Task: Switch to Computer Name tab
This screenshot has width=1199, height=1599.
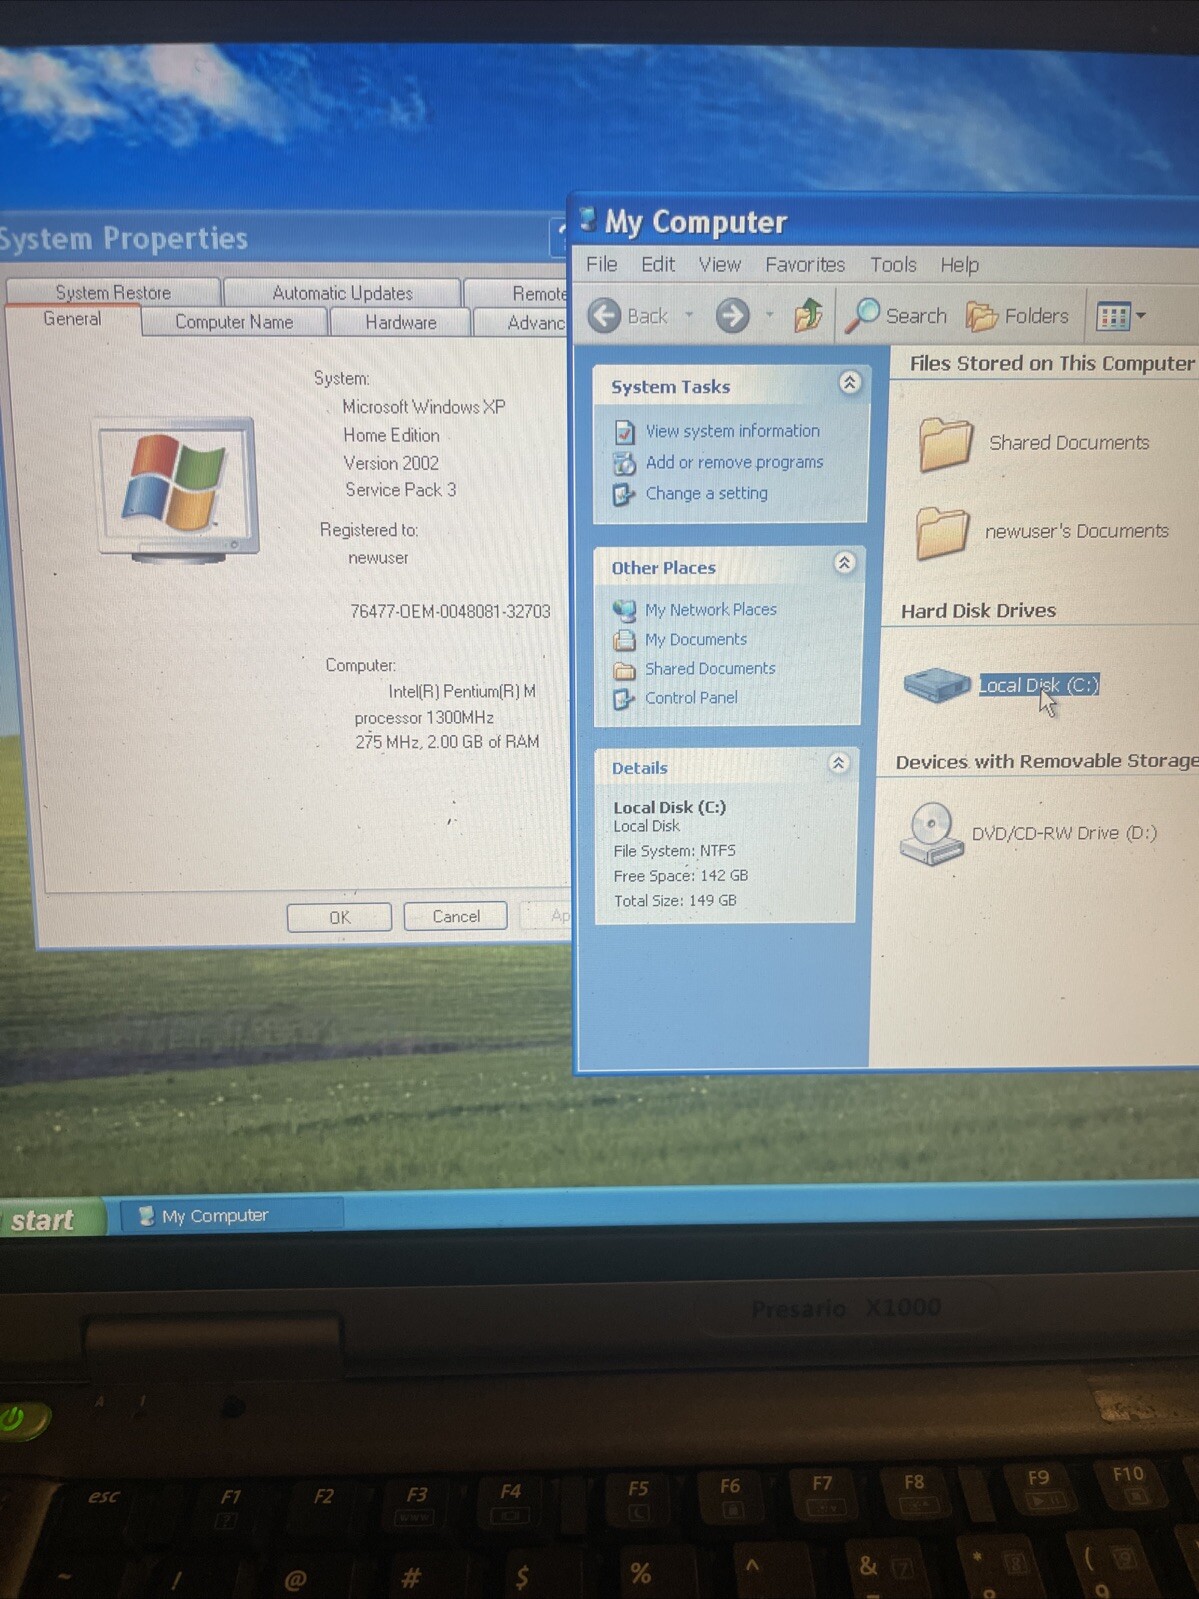Action: click(234, 322)
